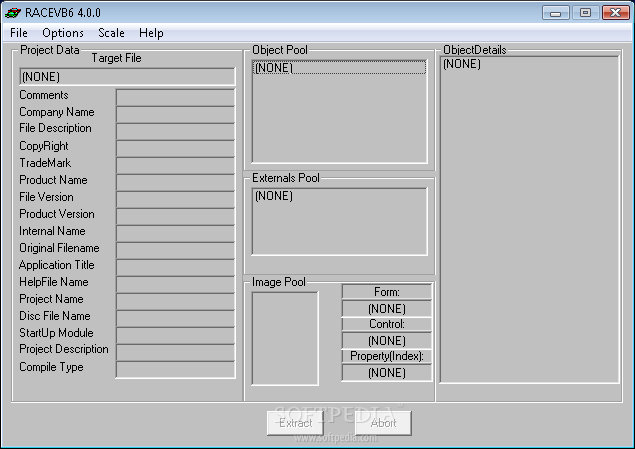The width and height of the screenshot is (635, 449).
Task: Click the Control: label in Image Pool
Action: pos(387,324)
